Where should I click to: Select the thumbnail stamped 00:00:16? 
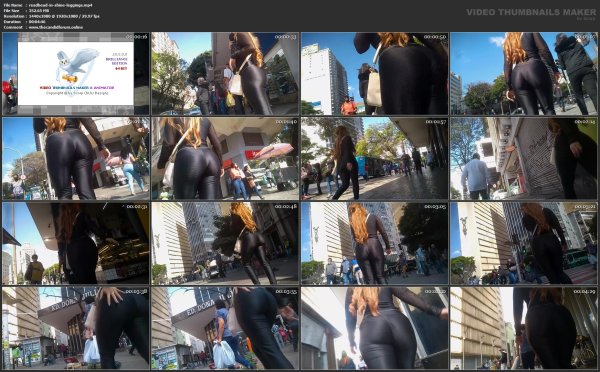pos(76,73)
